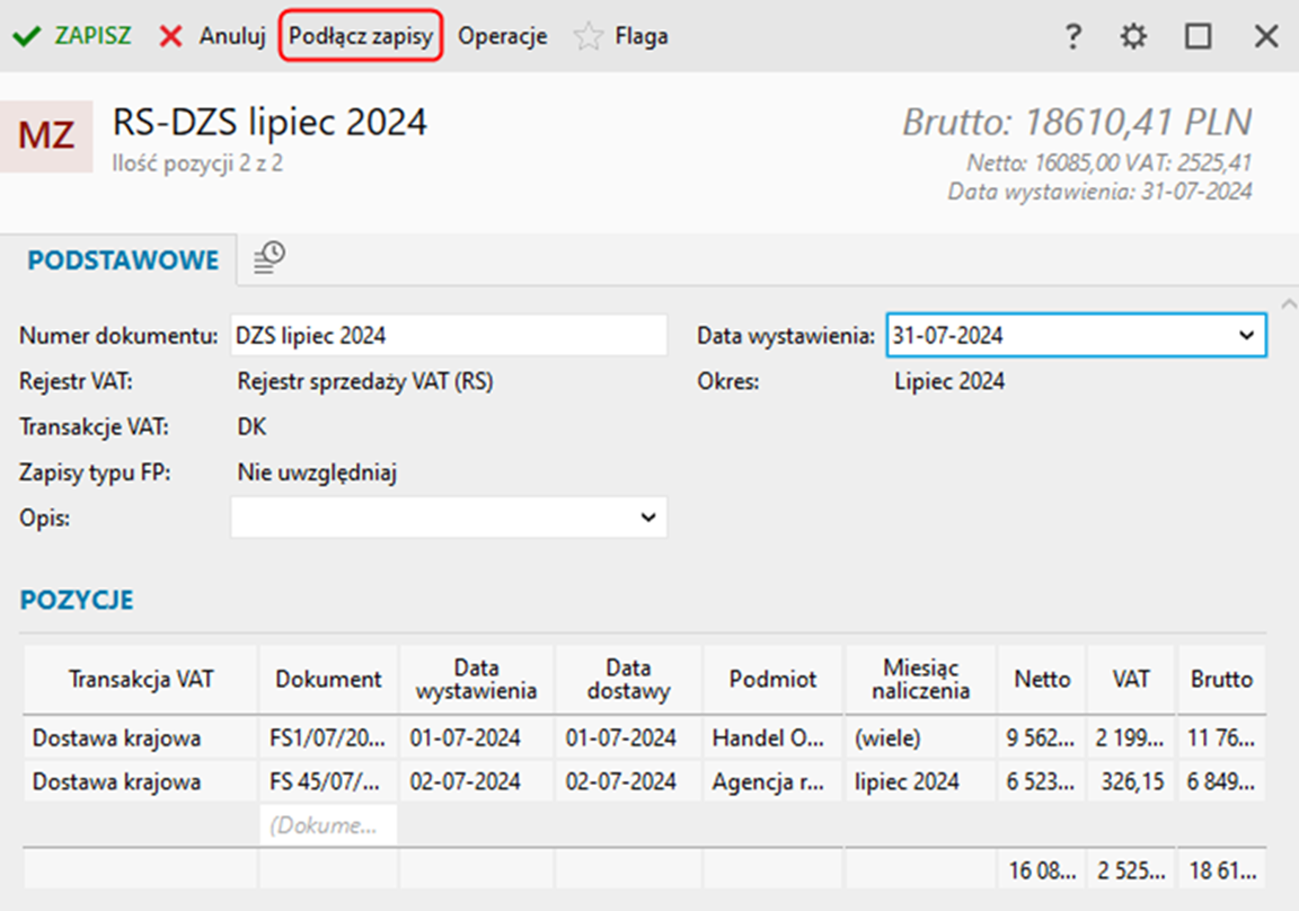Viewport: 1299px width, 911px height.
Task: Open the history tab icon with clock
Action: (x=269, y=258)
